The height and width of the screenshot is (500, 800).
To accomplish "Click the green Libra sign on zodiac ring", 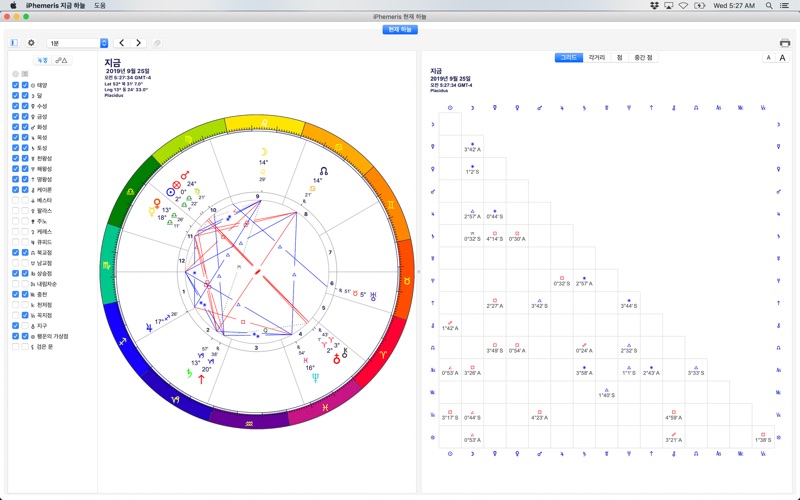I will click(131, 192).
